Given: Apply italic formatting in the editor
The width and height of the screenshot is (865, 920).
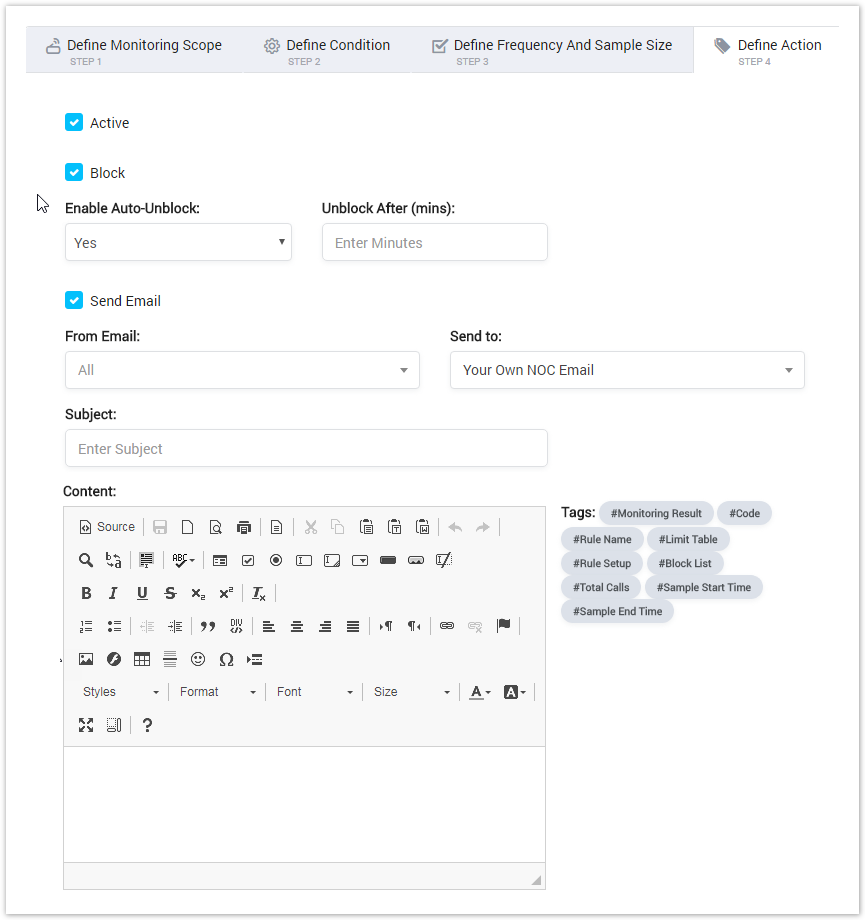Looking at the screenshot, I should pos(114,593).
